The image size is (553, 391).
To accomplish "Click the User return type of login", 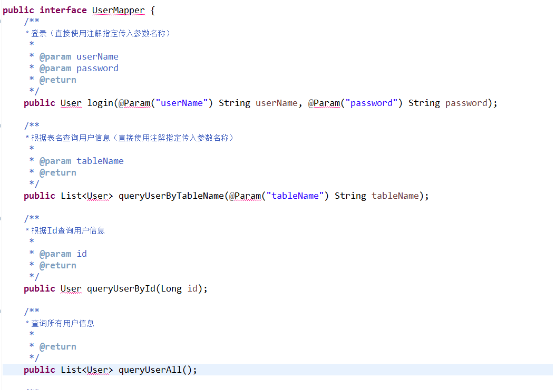I will coord(71,103).
